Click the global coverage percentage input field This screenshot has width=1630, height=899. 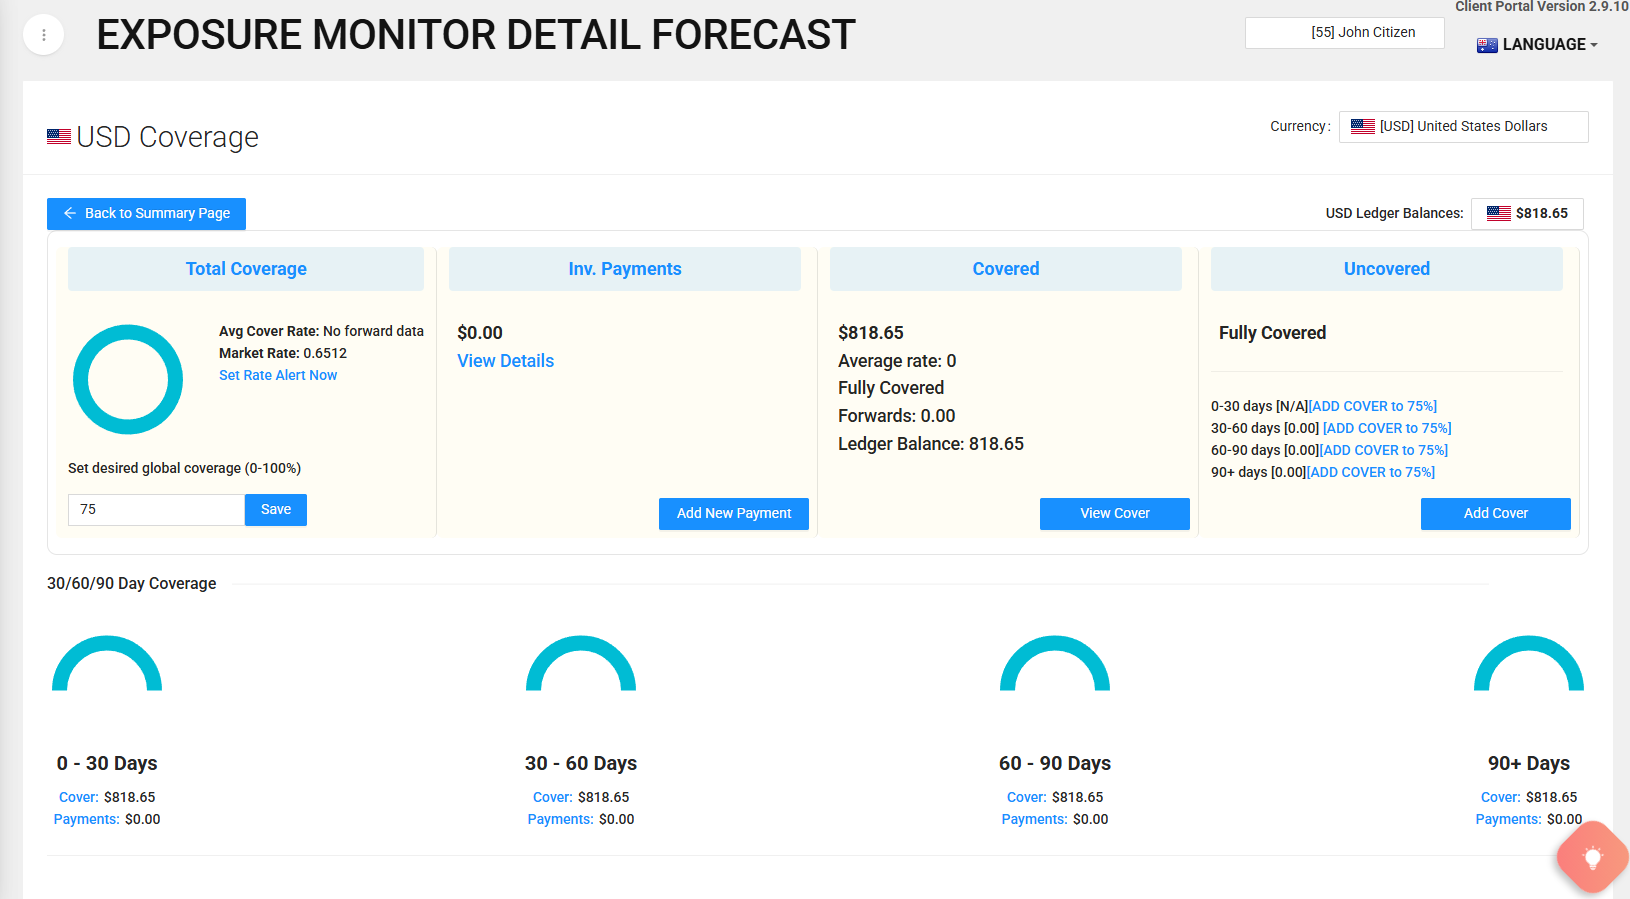coord(156,510)
